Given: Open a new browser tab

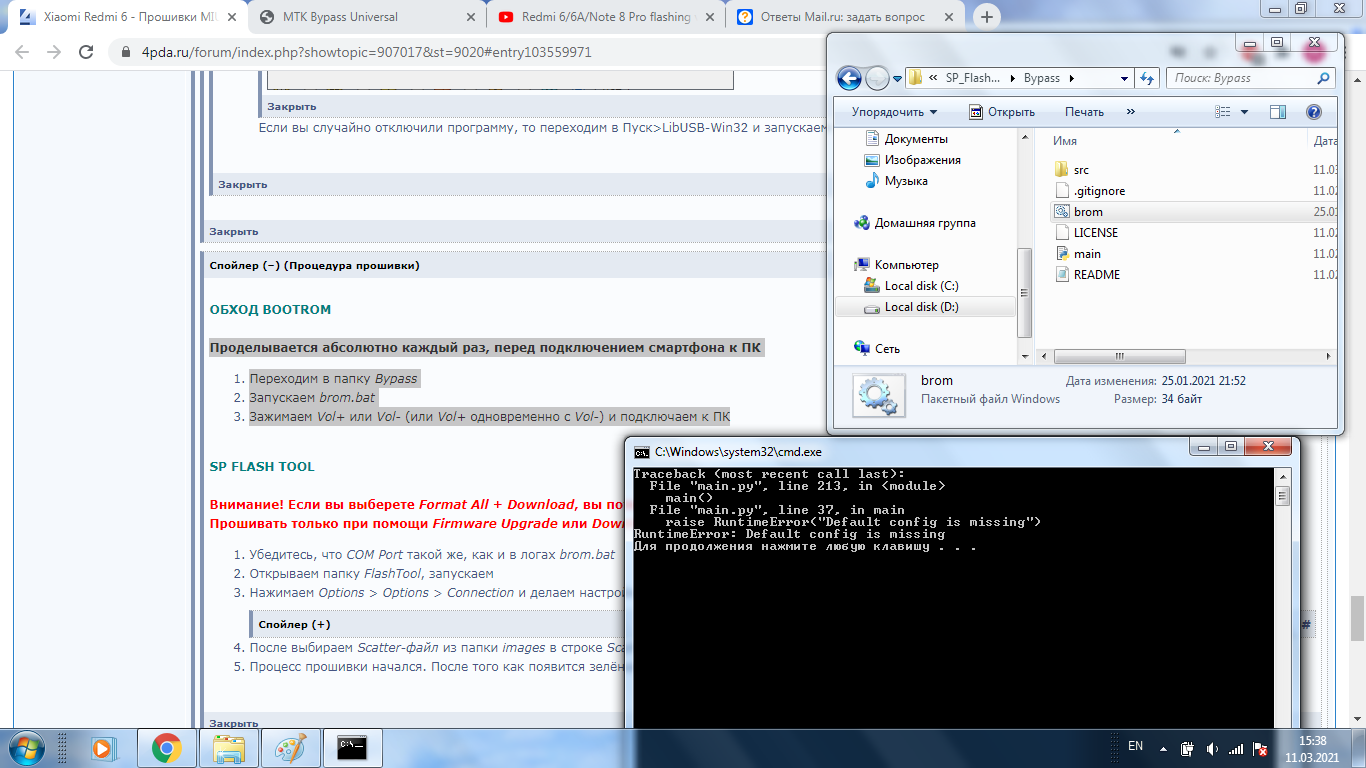Looking at the screenshot, I should click(987, 17).
